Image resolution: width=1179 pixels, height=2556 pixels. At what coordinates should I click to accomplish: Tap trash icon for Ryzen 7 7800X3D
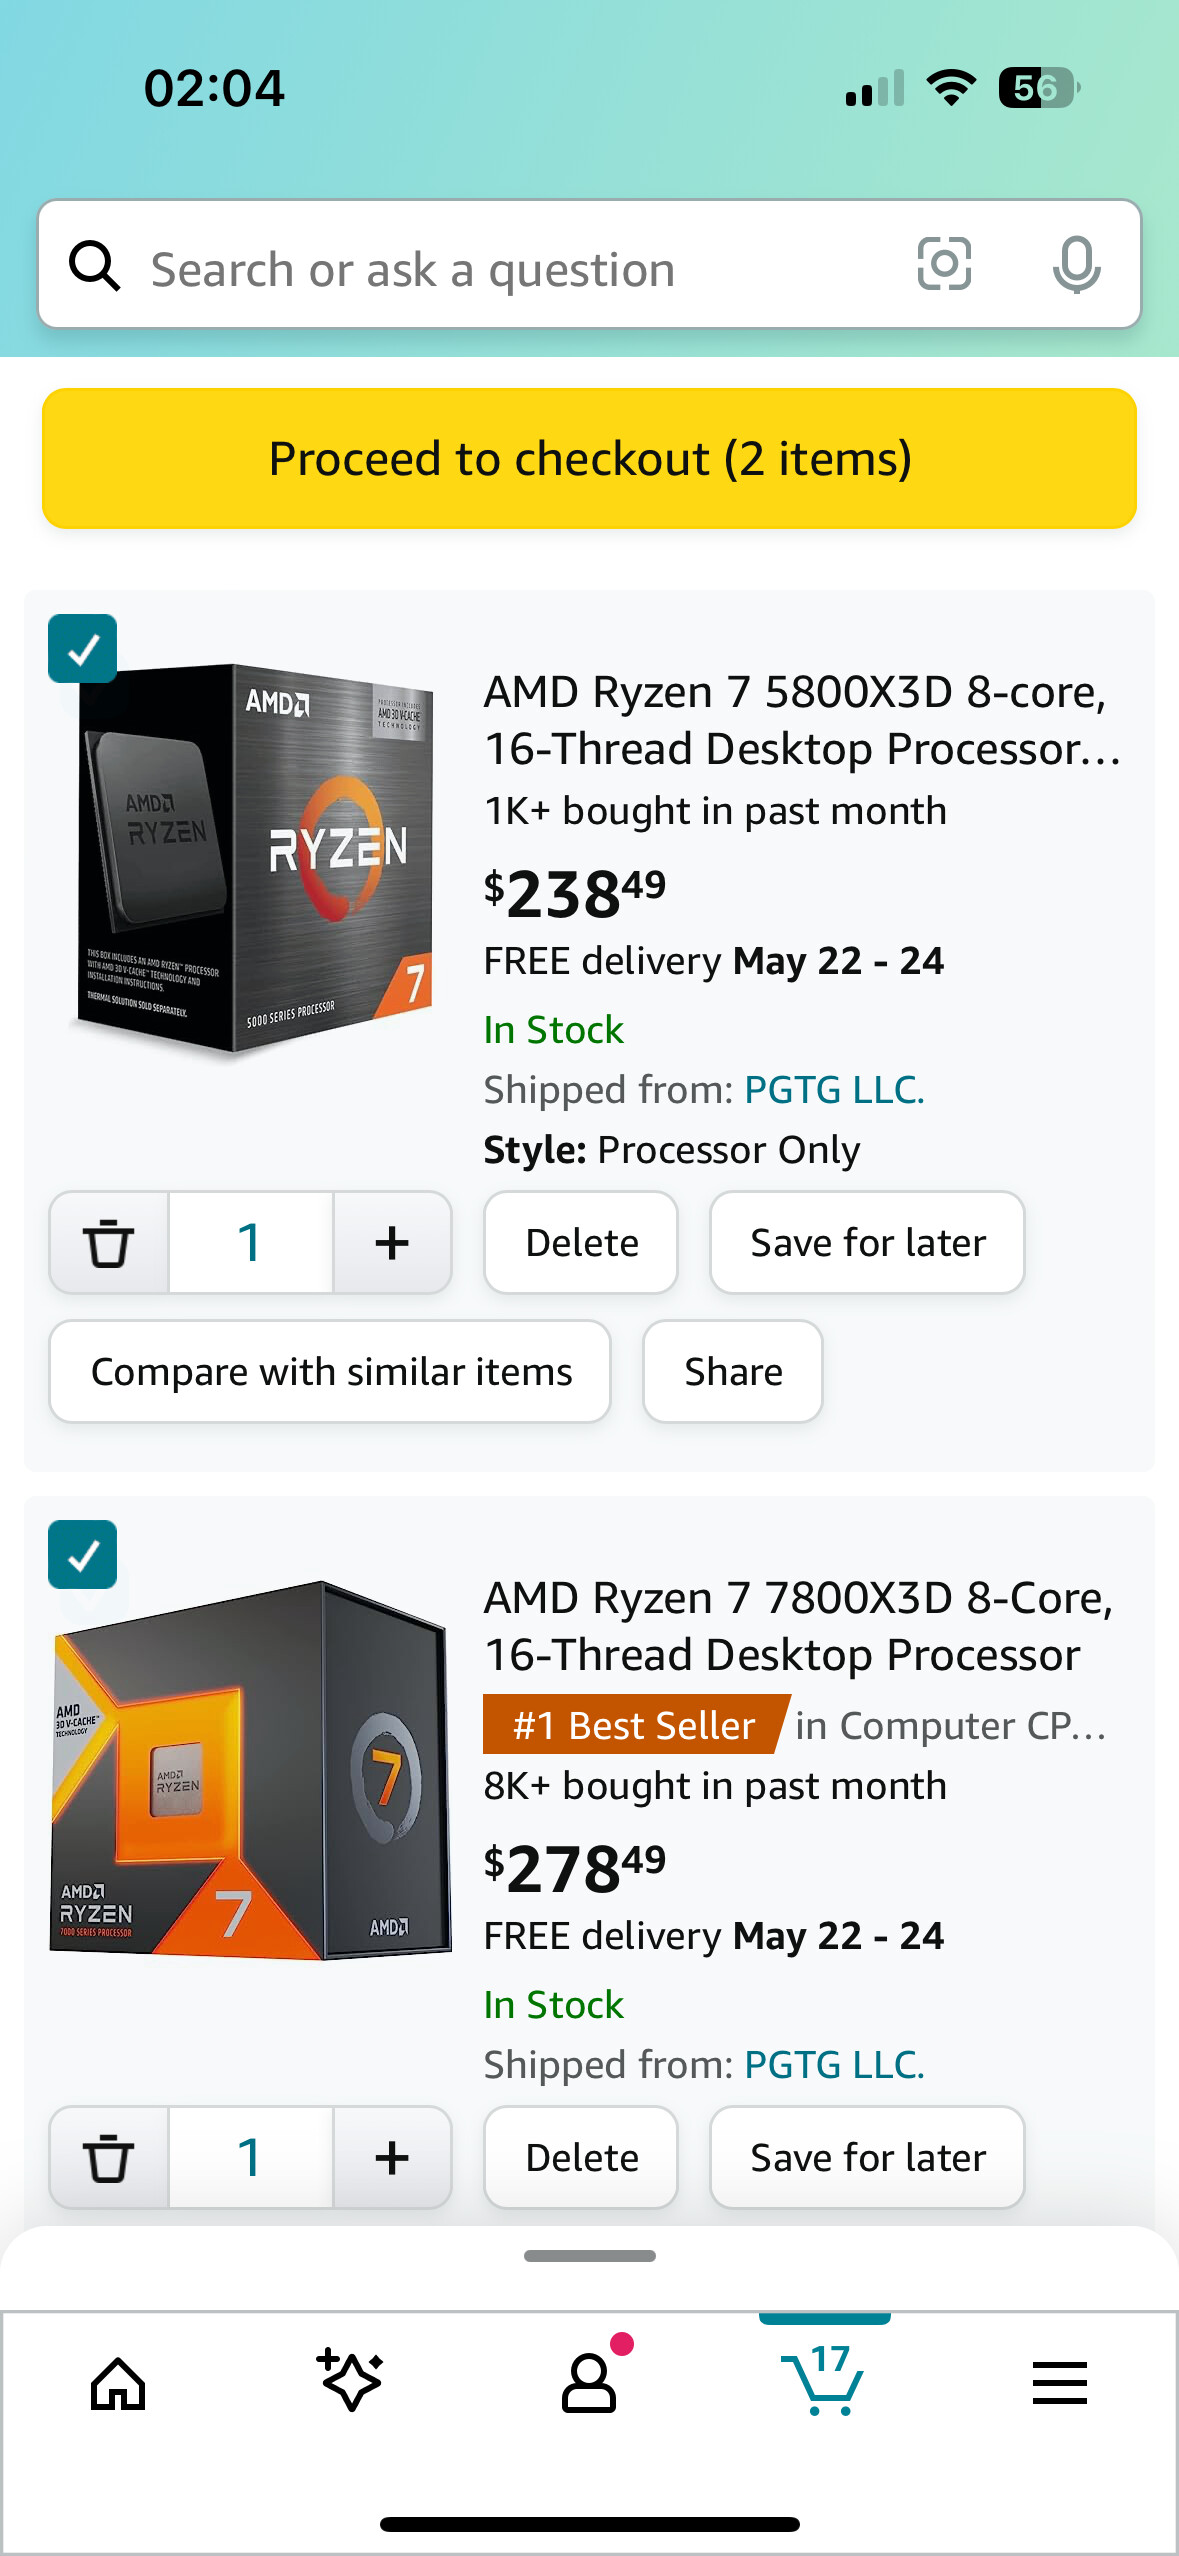pos(109,2157)
